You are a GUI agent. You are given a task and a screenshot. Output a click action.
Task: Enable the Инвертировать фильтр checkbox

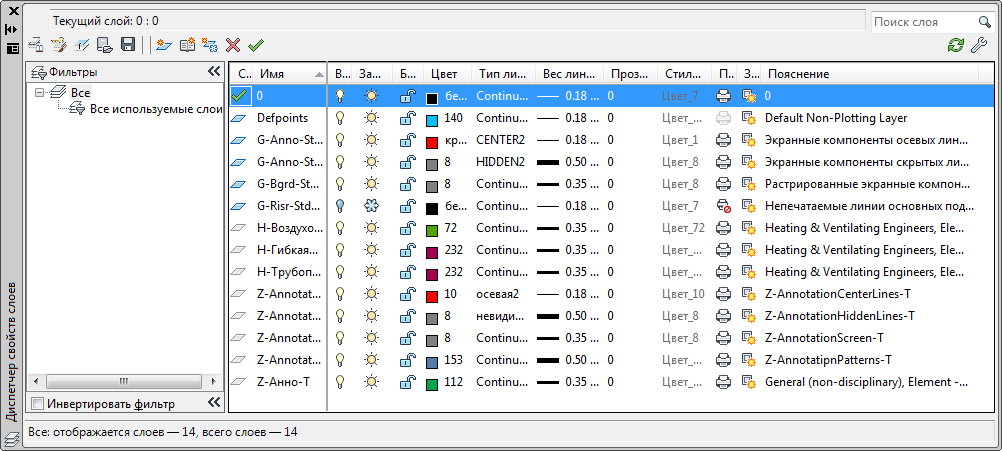(x=38, y=404)
